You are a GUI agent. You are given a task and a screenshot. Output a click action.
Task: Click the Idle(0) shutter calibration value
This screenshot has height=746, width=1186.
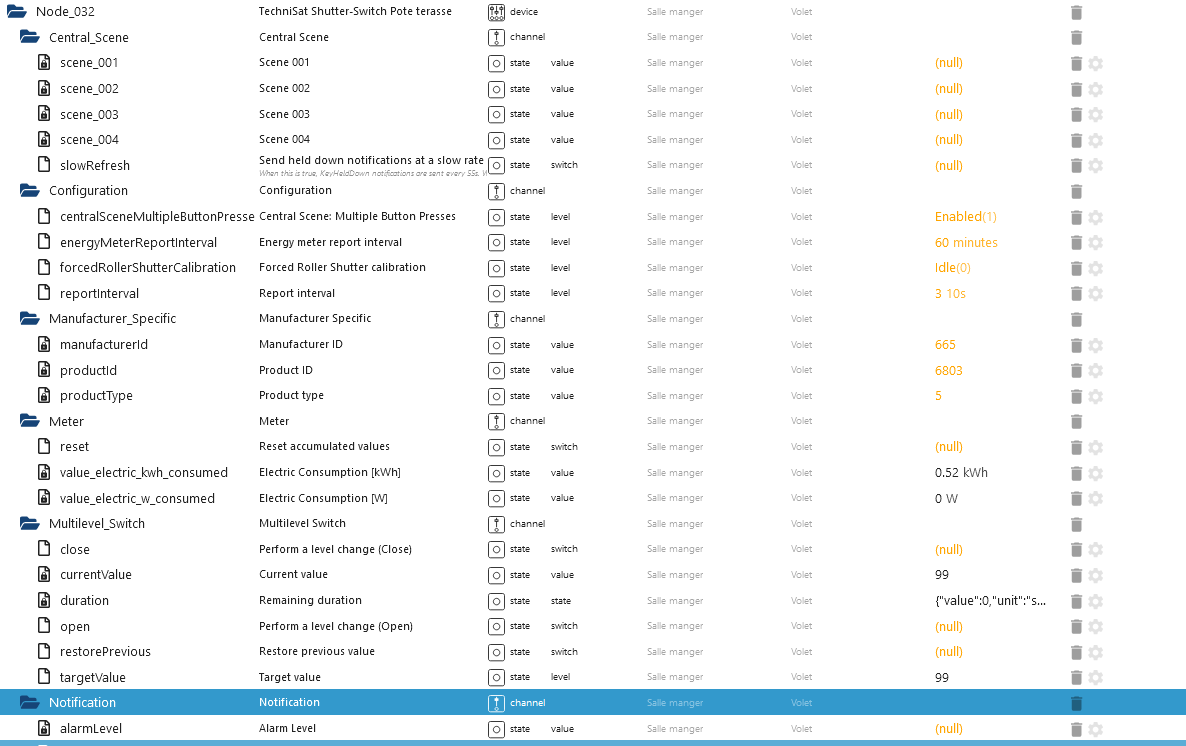952,268
